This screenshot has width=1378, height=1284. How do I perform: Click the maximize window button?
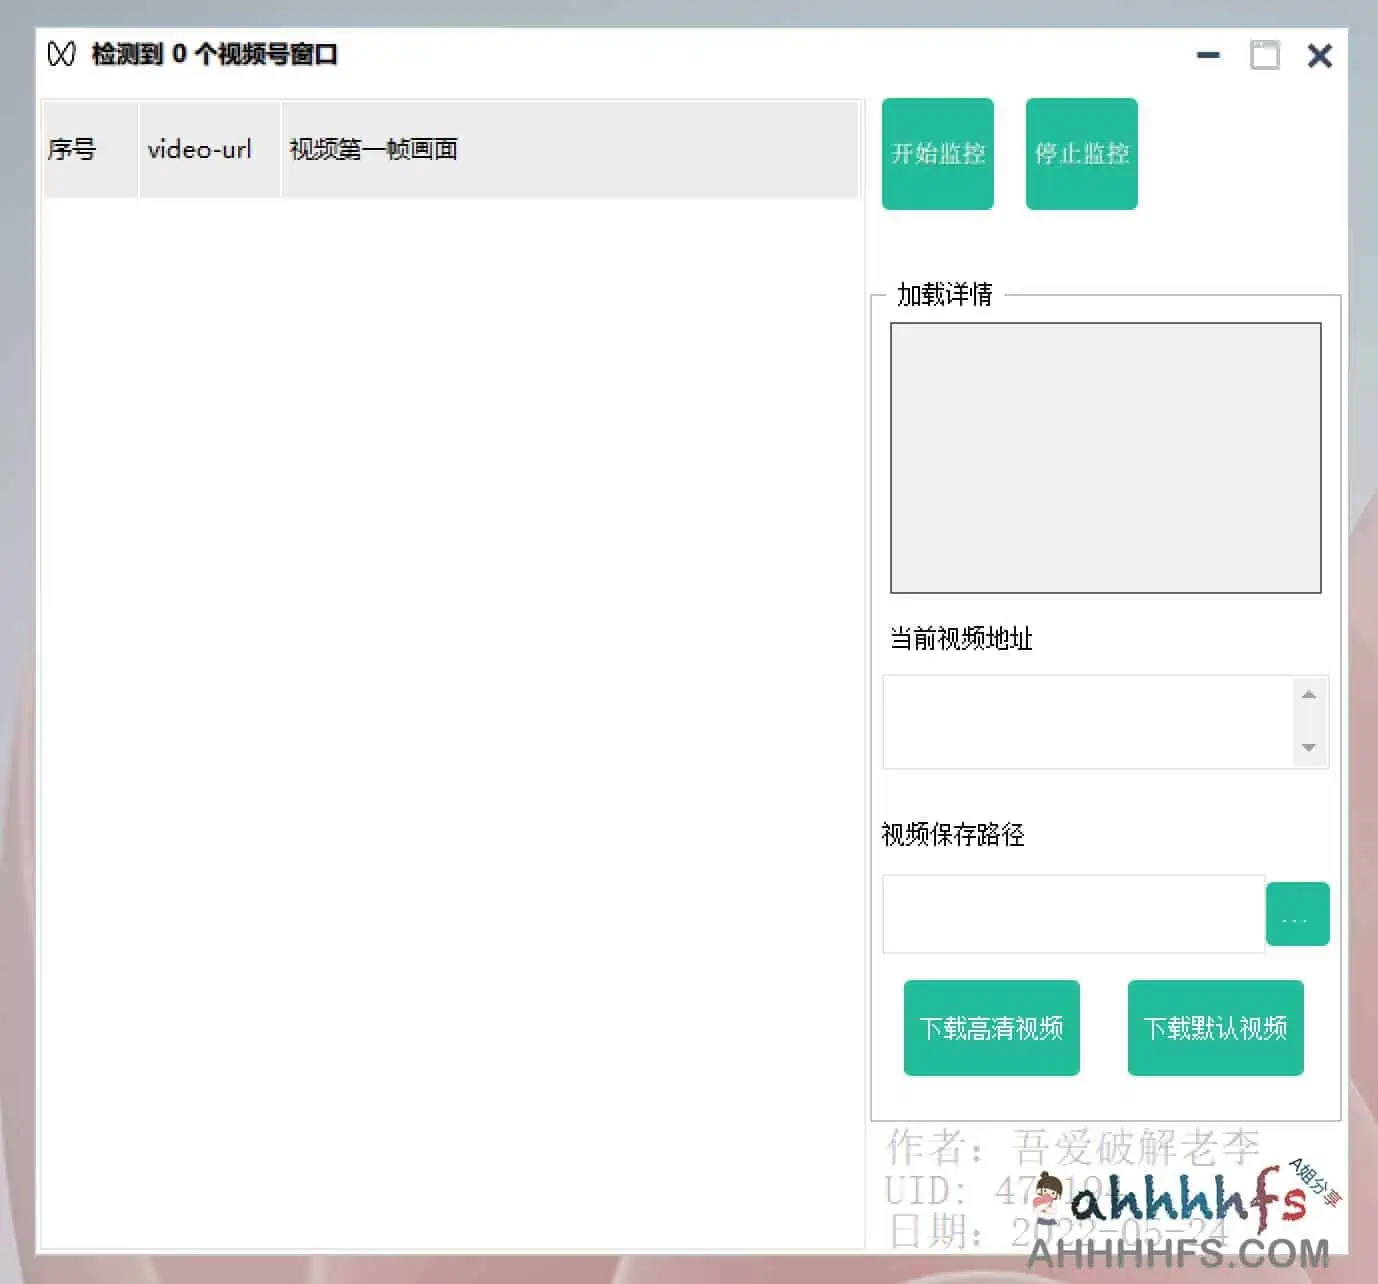point(1266,55)
